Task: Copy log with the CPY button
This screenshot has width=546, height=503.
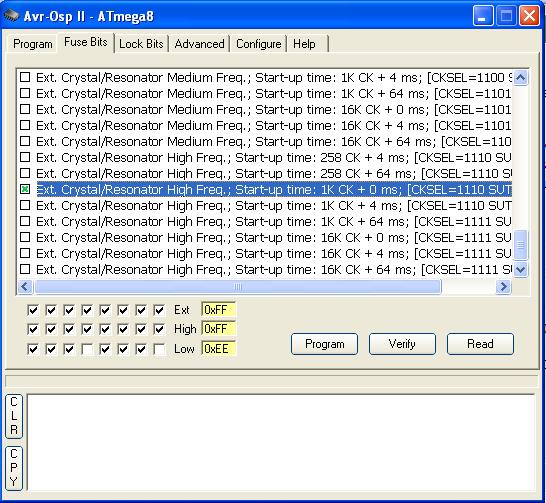Action: [14, 468]
